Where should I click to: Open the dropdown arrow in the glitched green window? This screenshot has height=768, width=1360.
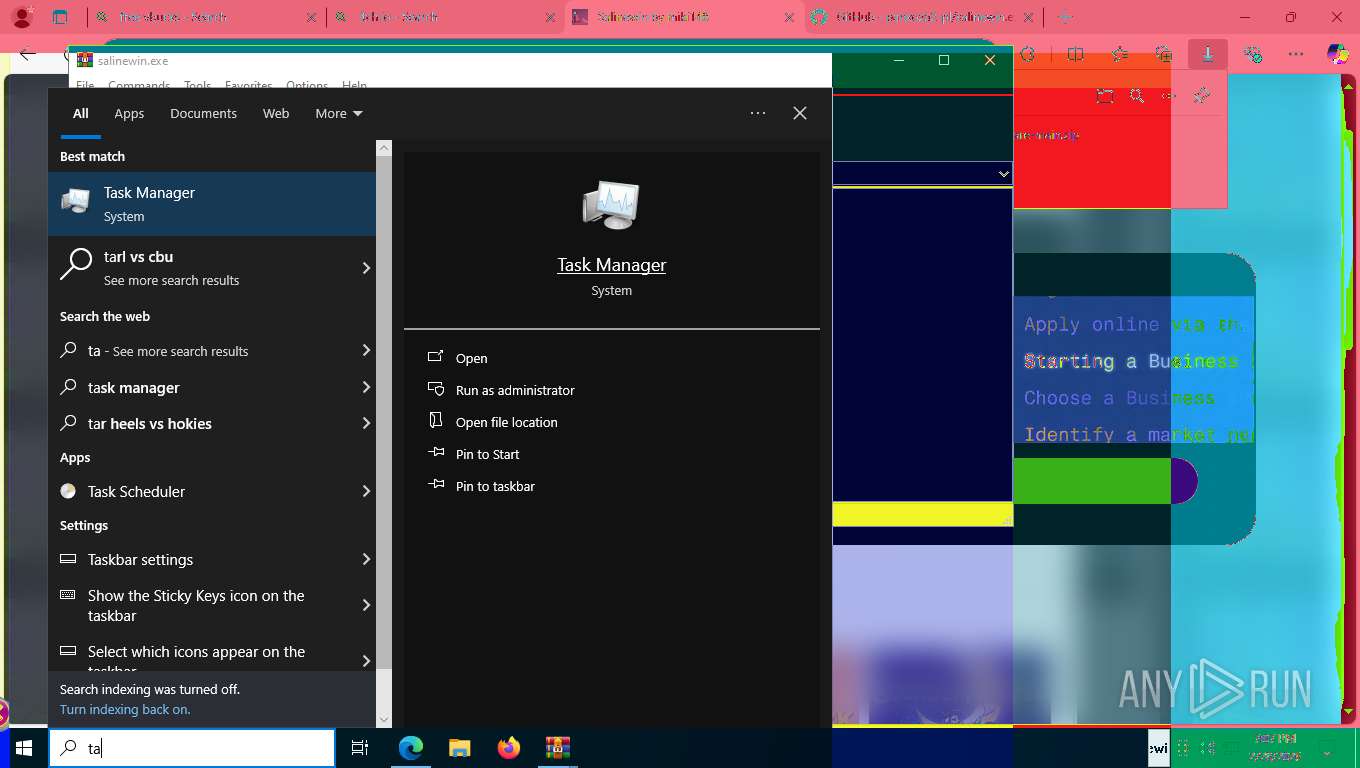[1003, 174]
